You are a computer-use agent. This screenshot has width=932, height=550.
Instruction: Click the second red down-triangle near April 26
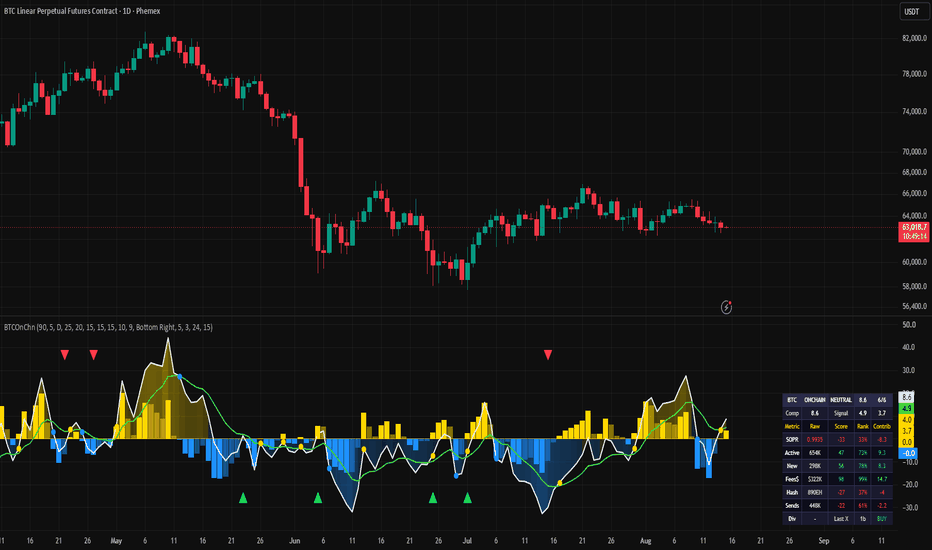[x=93, y=355]
